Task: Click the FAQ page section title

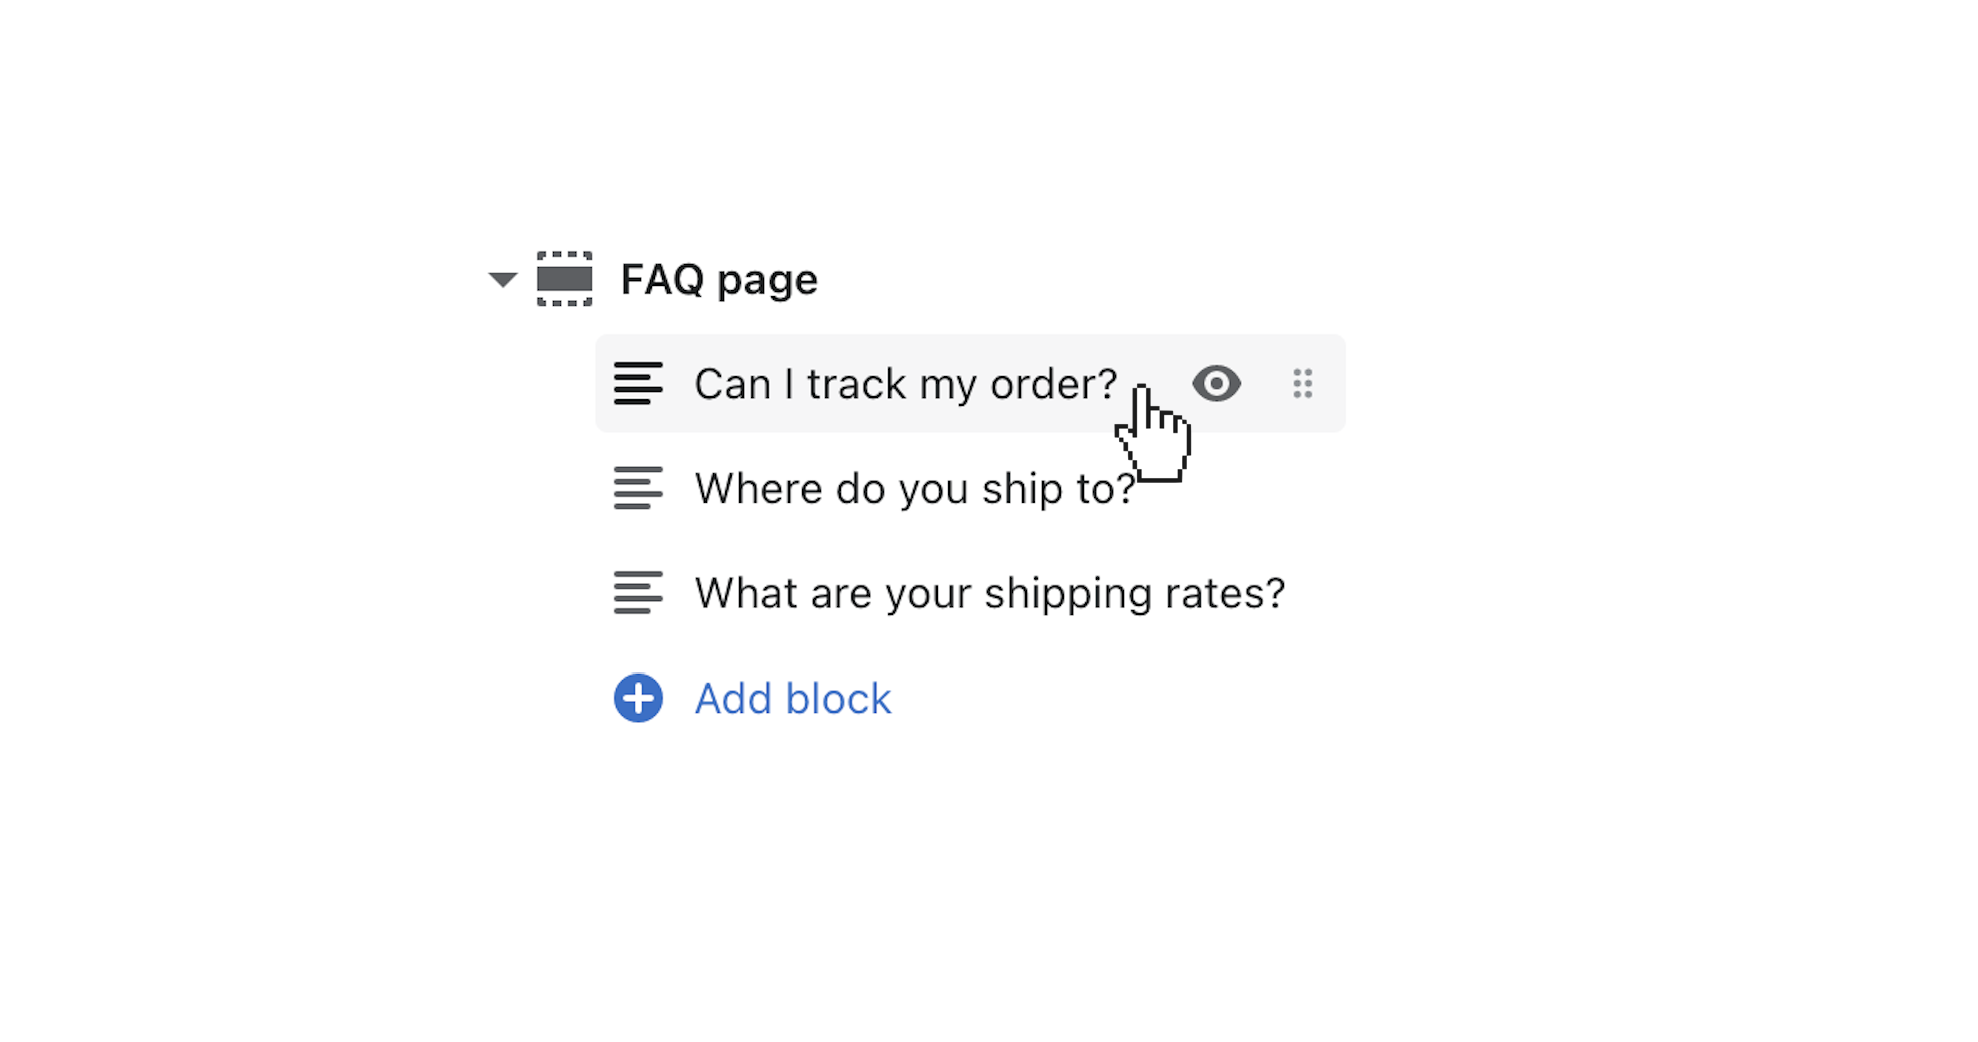Action: [x=718, y=280]
